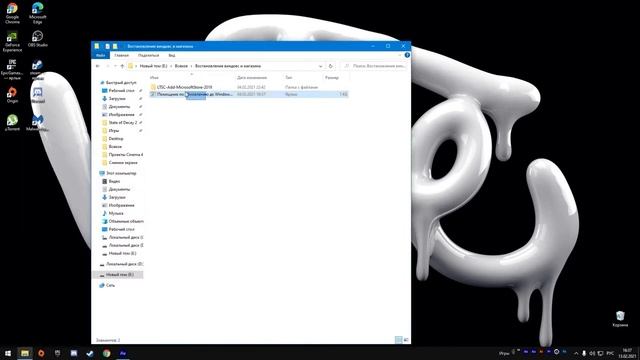Open the recent locations dropdown arrow

[x=115, y=66]
